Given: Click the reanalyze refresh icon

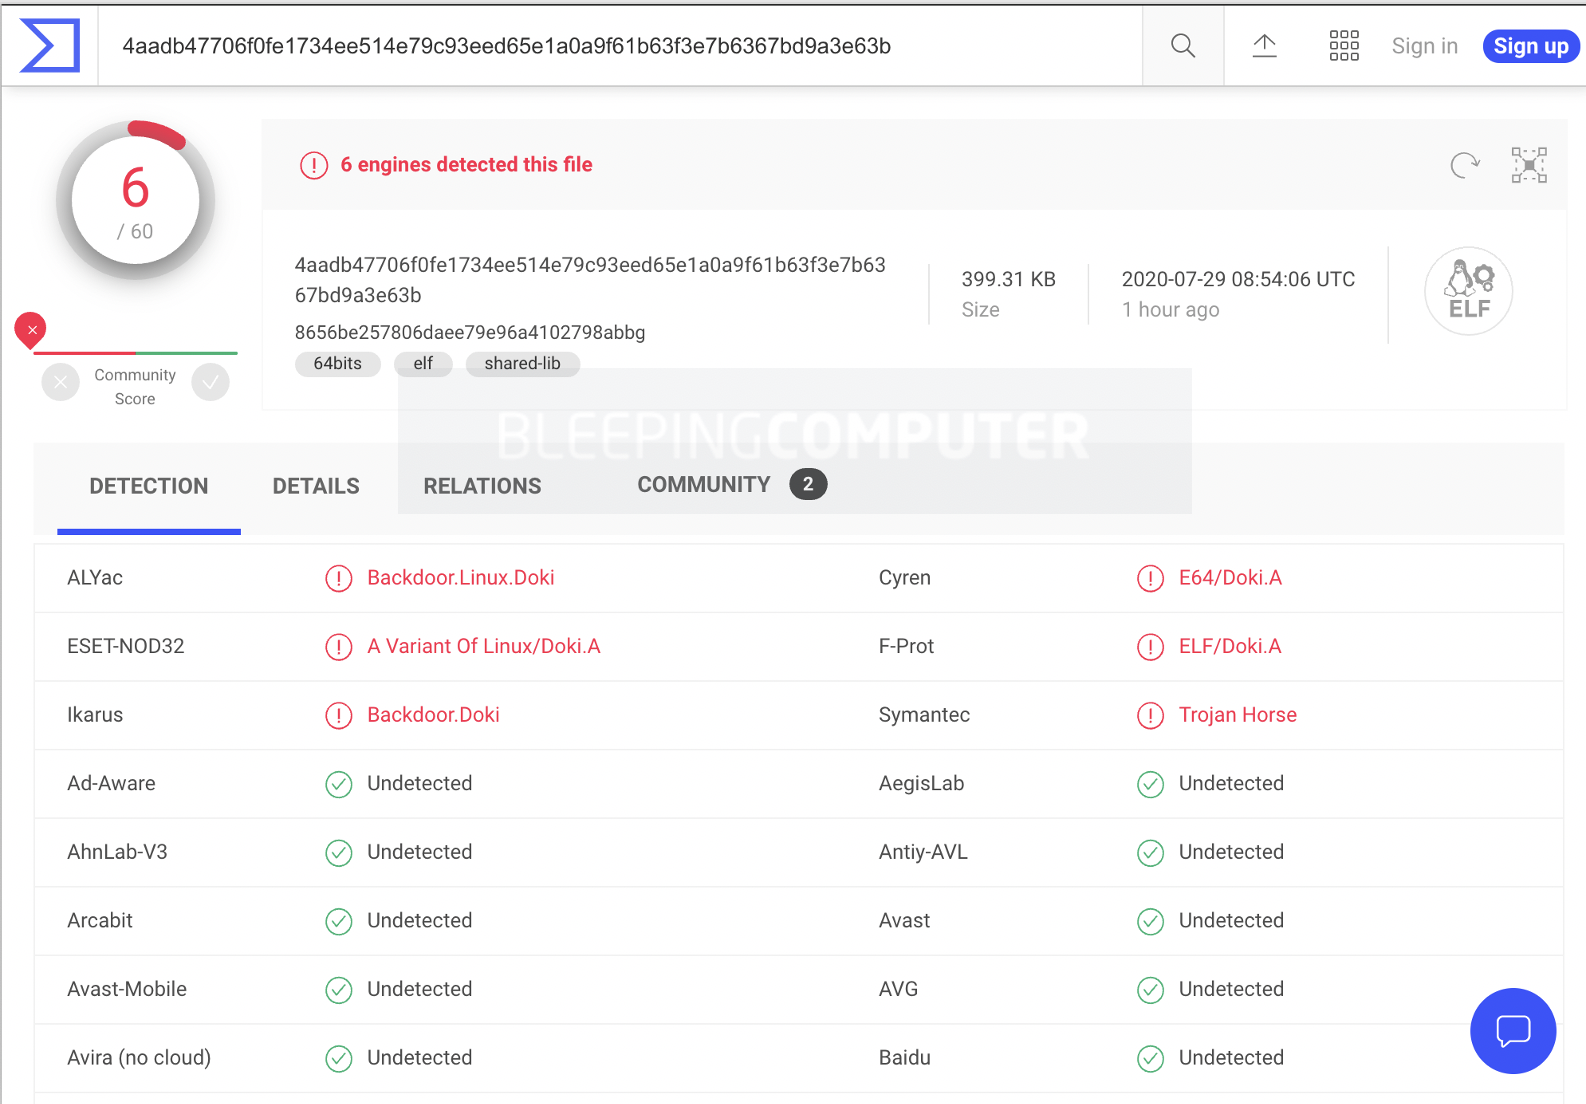Looking at the screenshot, I should [1465, 165].
